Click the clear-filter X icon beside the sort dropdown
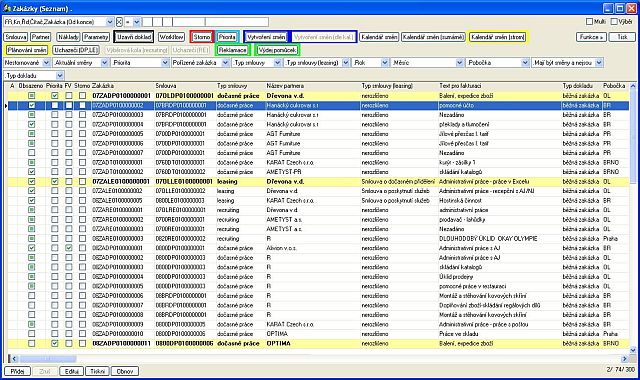 pos(119,22)
